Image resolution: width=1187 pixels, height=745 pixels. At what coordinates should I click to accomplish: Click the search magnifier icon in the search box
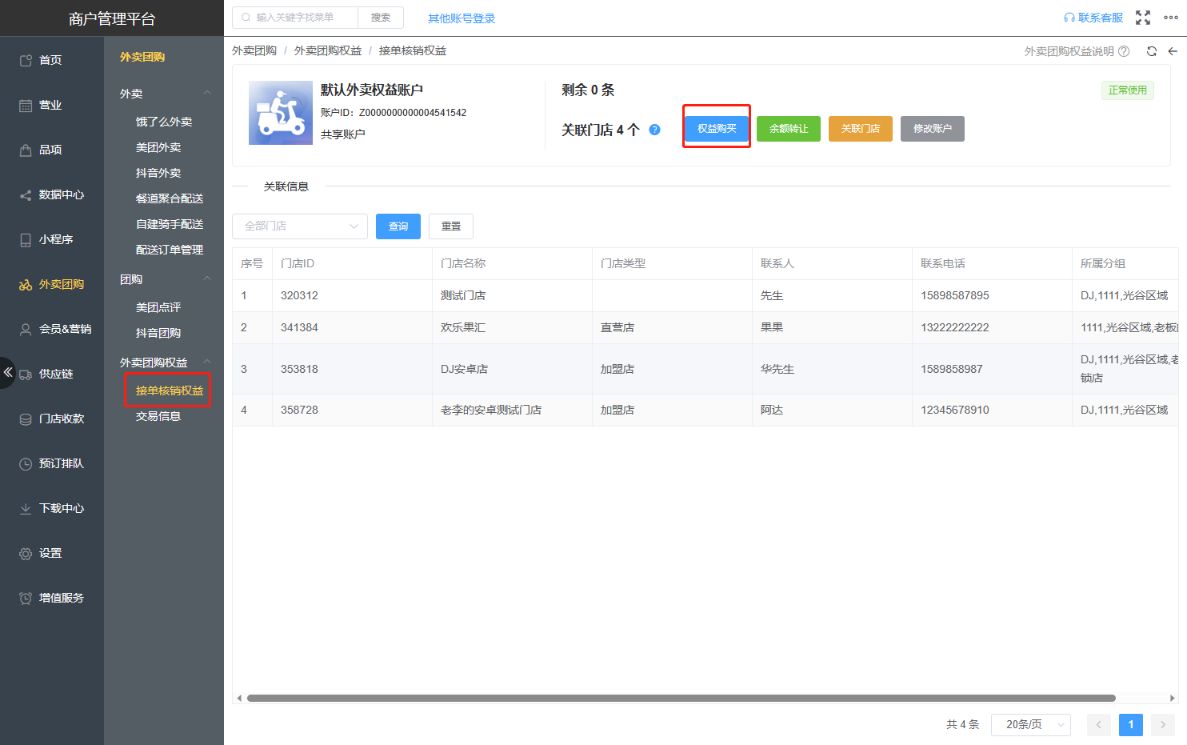246,17
